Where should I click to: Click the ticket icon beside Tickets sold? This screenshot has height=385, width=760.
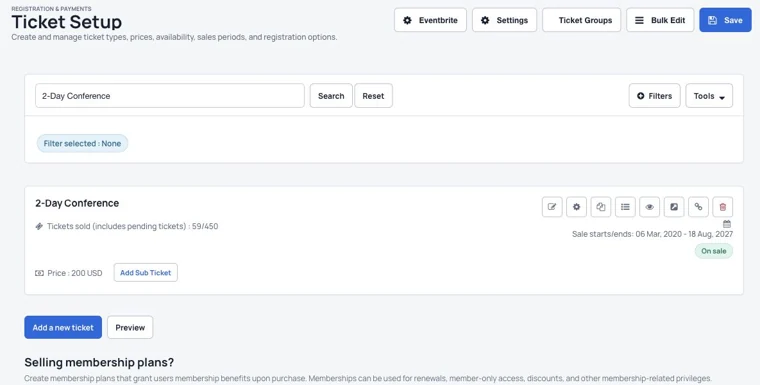39,226
